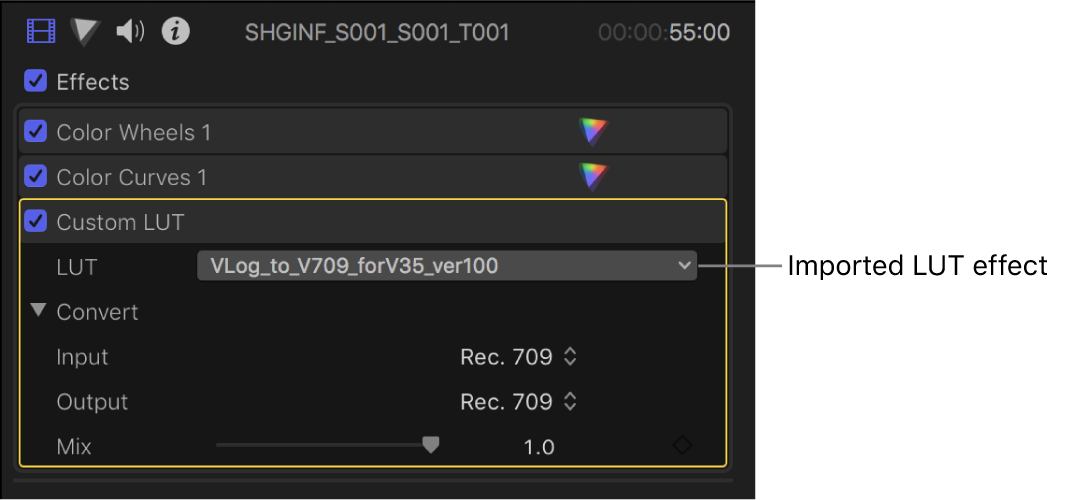Click the Mix value field 1.0
Screen dimensions: 1086x500
539,447
